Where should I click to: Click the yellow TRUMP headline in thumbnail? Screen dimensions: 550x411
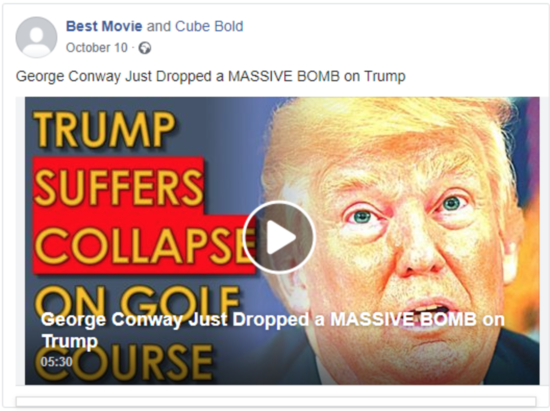point(104,129)
